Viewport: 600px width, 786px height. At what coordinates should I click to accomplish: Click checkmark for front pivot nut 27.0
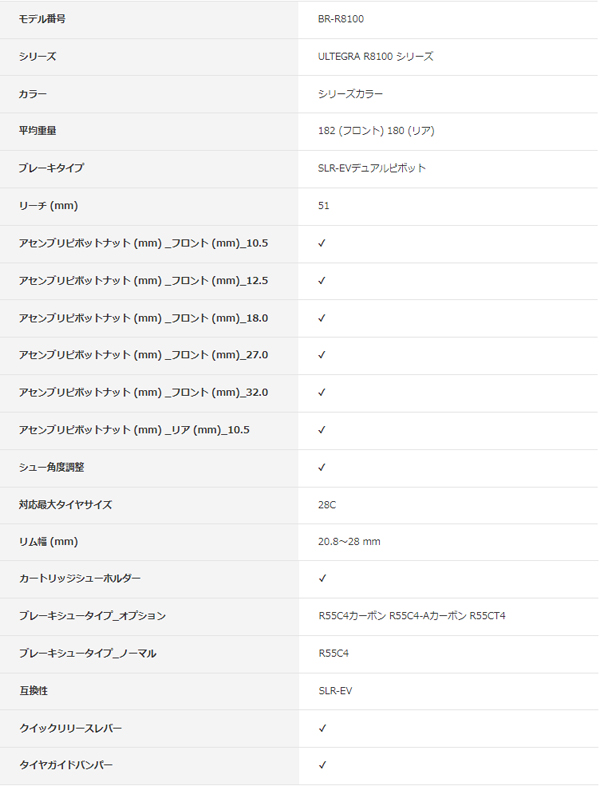(322, 355)
